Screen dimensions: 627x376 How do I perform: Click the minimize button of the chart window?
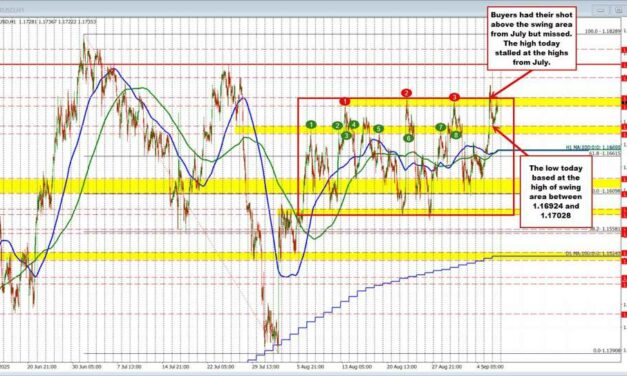(601, 11)
